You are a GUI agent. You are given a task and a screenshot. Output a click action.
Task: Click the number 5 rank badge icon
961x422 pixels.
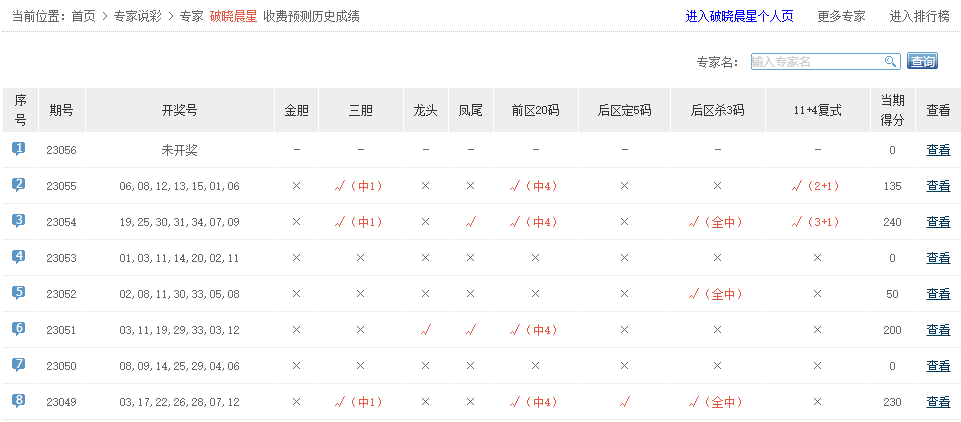tap(19, 293)
